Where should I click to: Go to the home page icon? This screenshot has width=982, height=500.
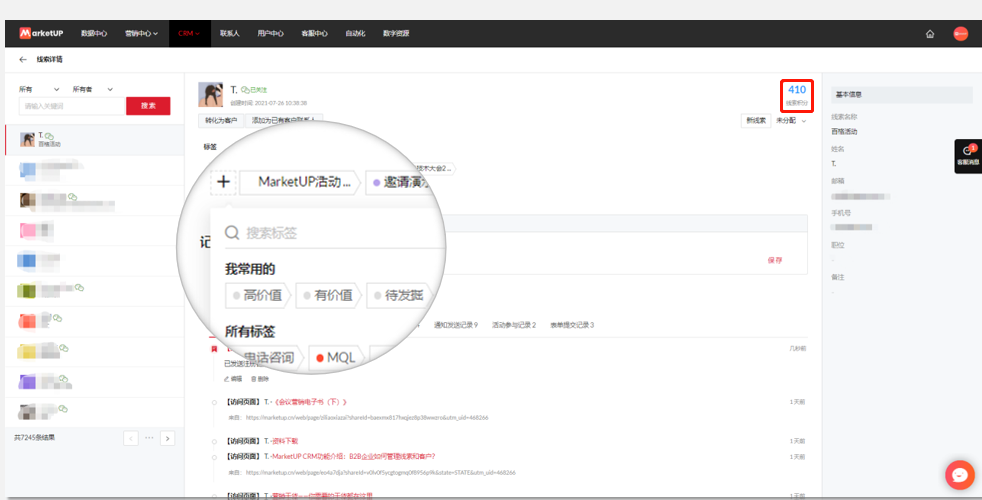pos(930,34)
